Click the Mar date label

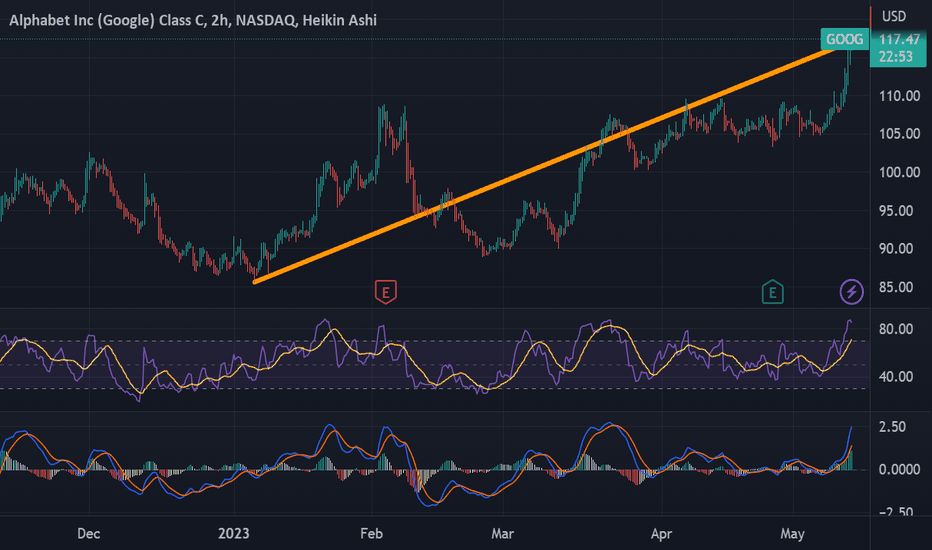tap(502, 533)
